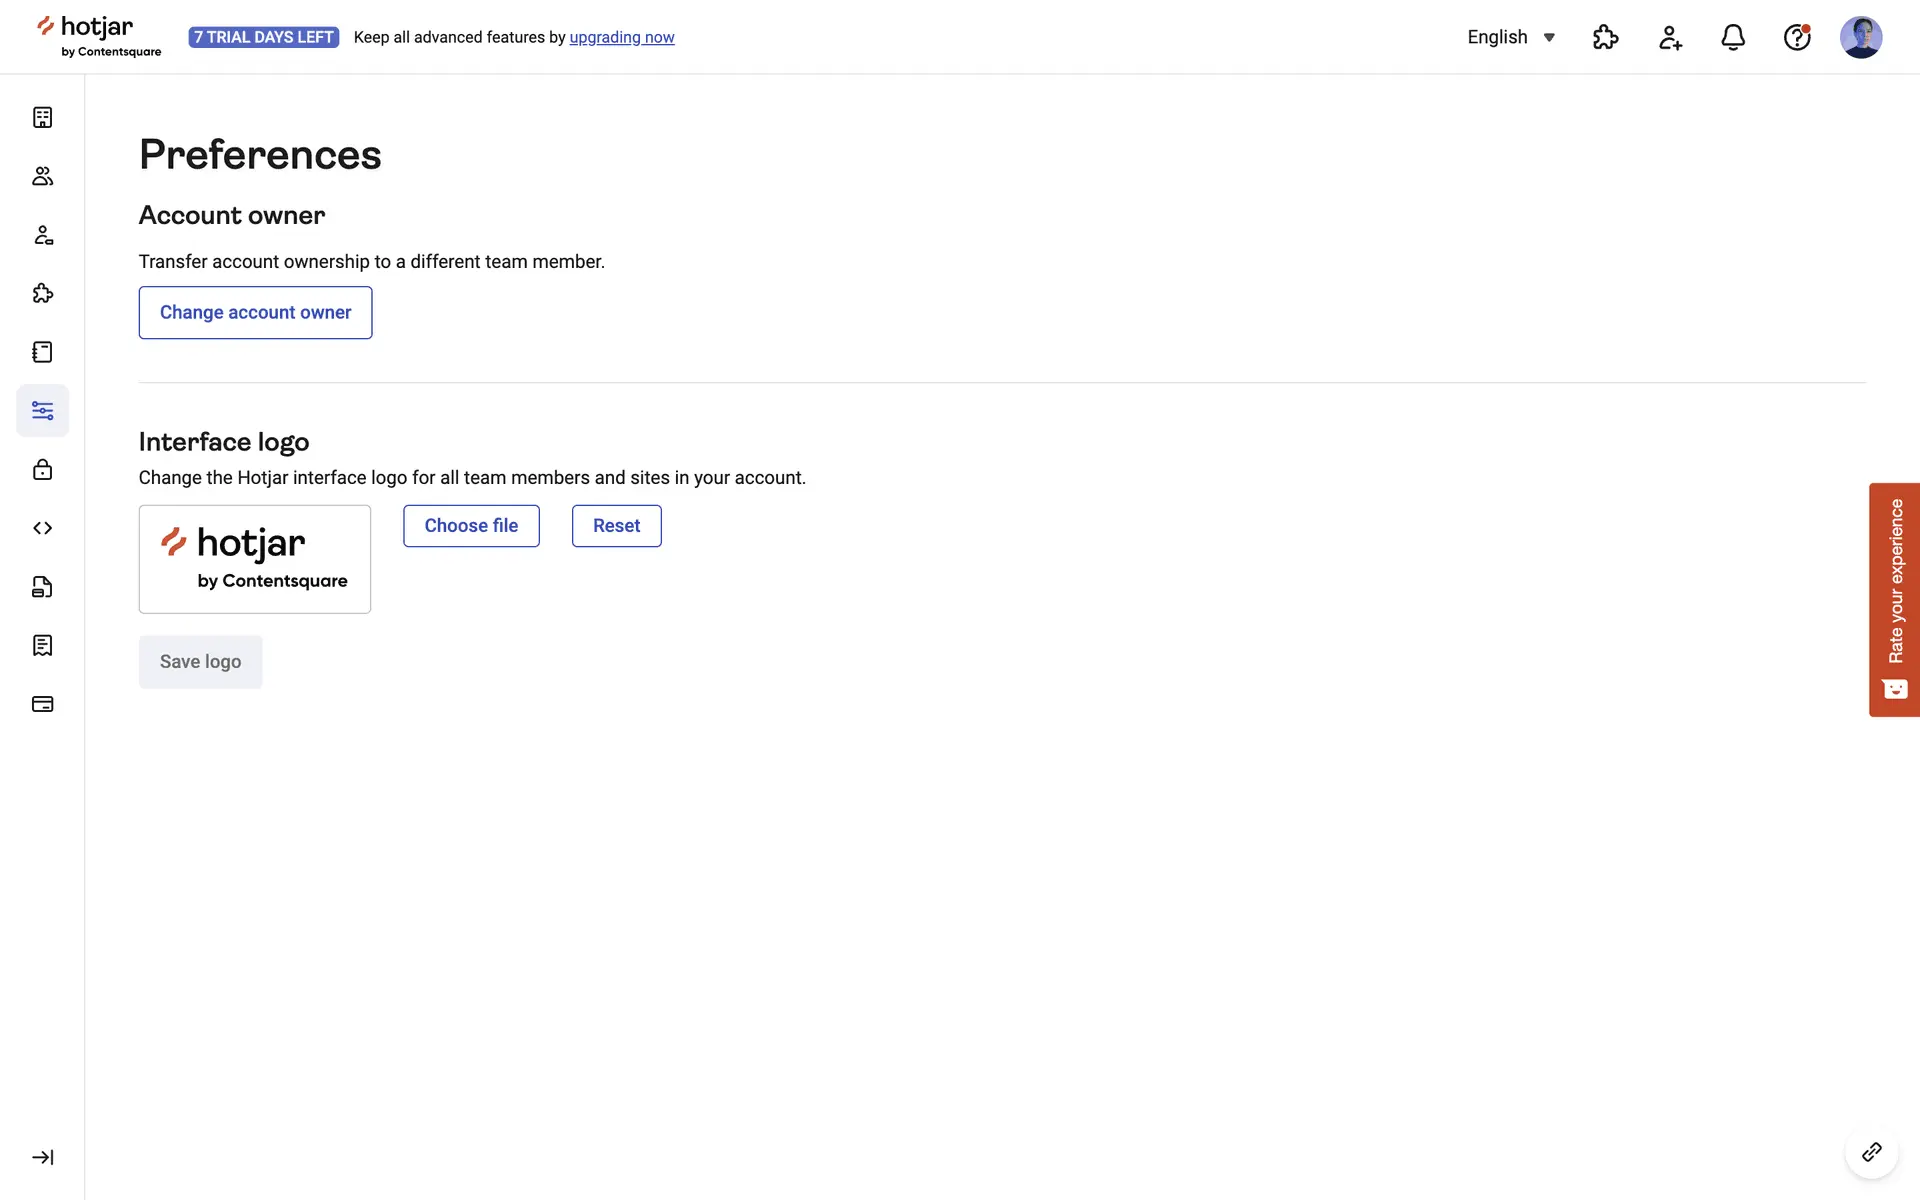
Task: Open the team members sidebar icon
Action: (x=42, y=176)
